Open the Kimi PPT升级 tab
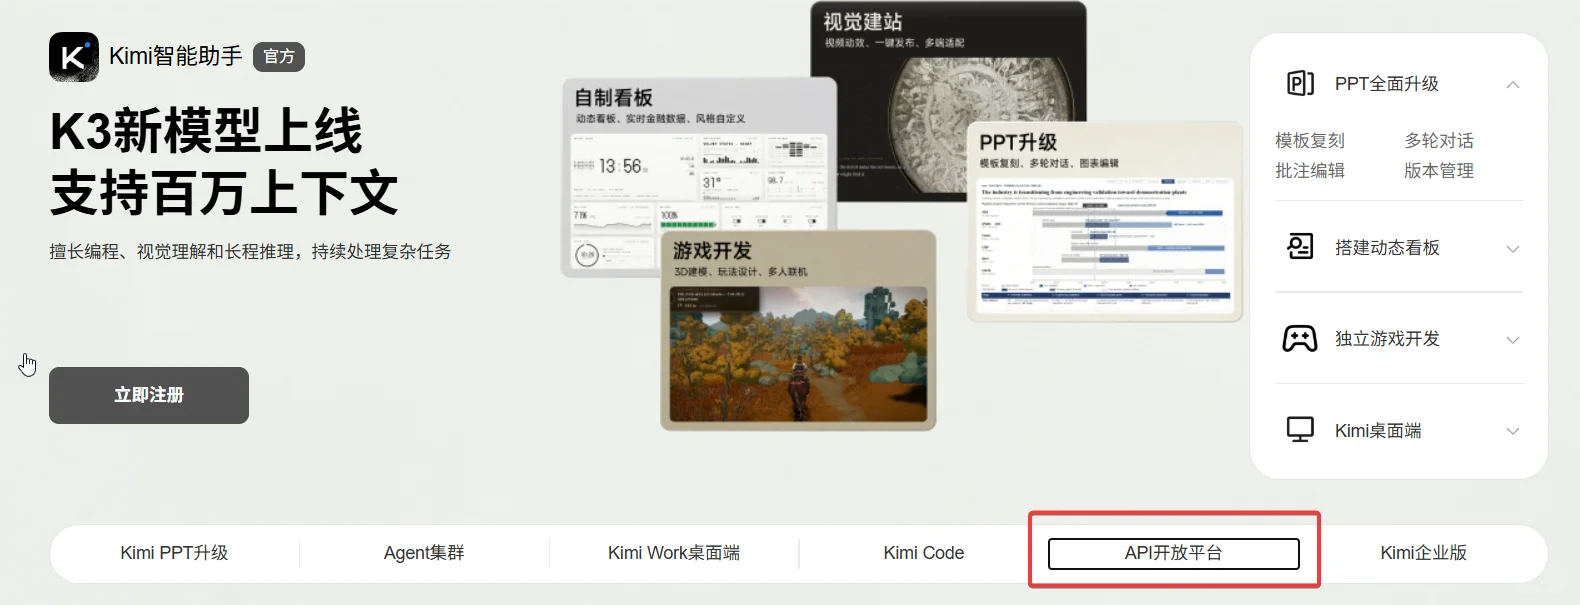Viewport: 1580px width, 605px height. click(x=174, y=553)
